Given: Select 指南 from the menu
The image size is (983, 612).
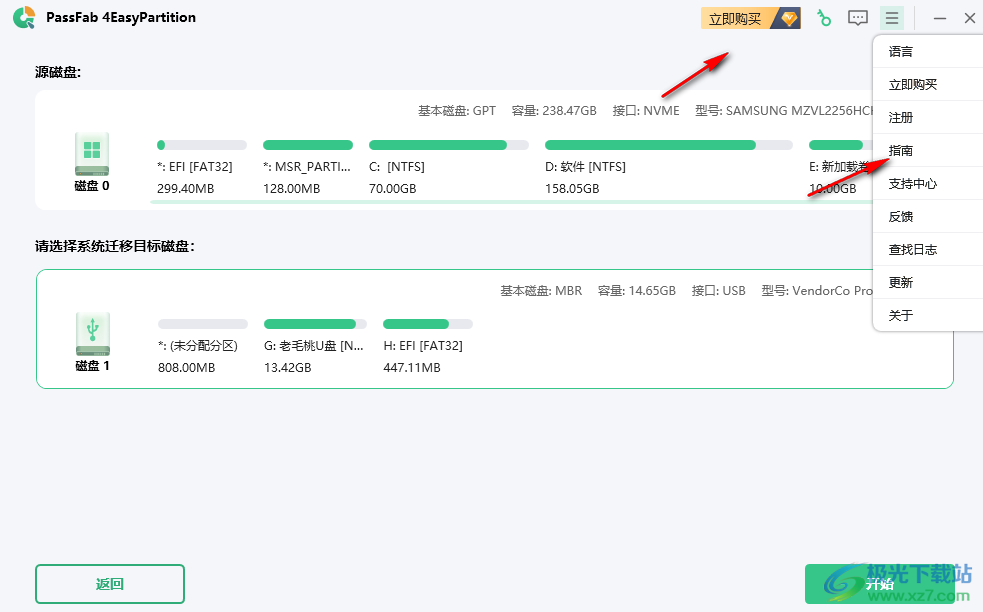Looking at the screenshot, I should tap(900, 149).
